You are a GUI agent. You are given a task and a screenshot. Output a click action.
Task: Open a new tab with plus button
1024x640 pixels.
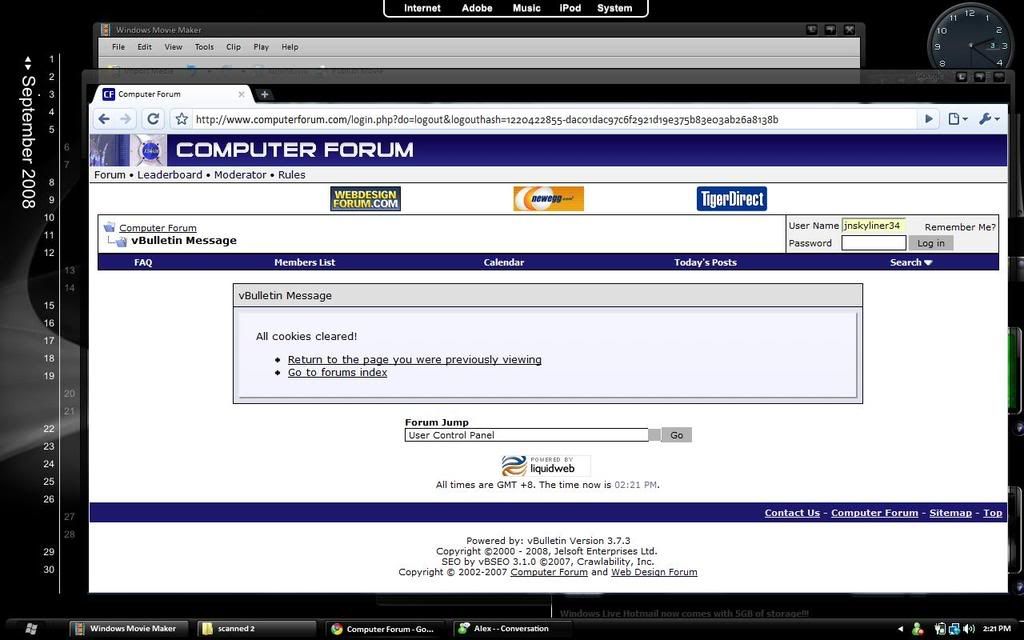264,94
